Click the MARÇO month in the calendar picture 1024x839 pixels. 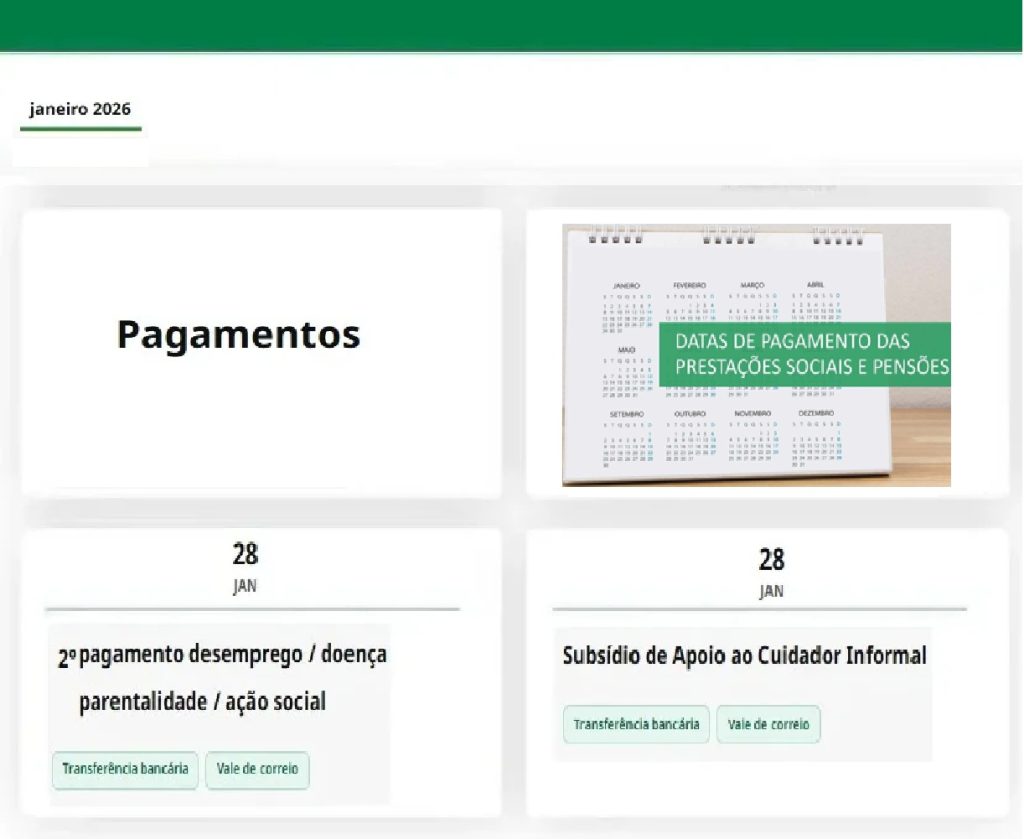[x=752, y=286]
